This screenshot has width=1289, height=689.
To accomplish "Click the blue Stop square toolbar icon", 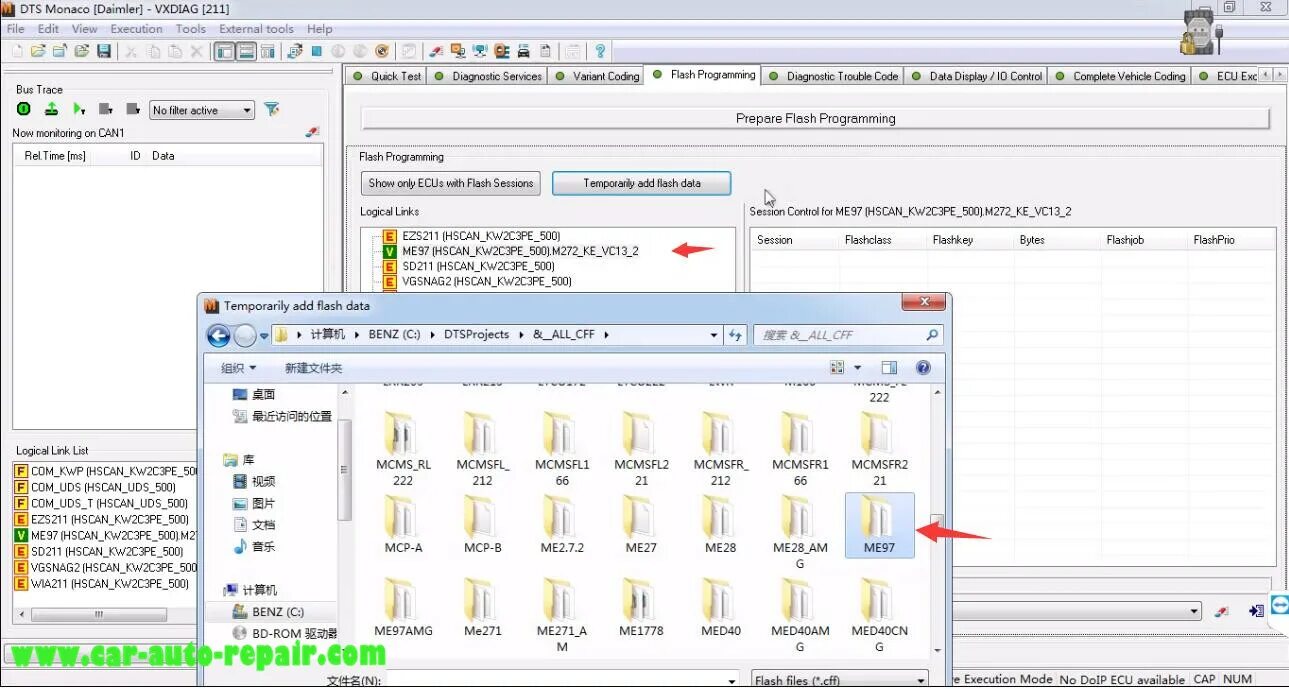I will click(316, 51).
